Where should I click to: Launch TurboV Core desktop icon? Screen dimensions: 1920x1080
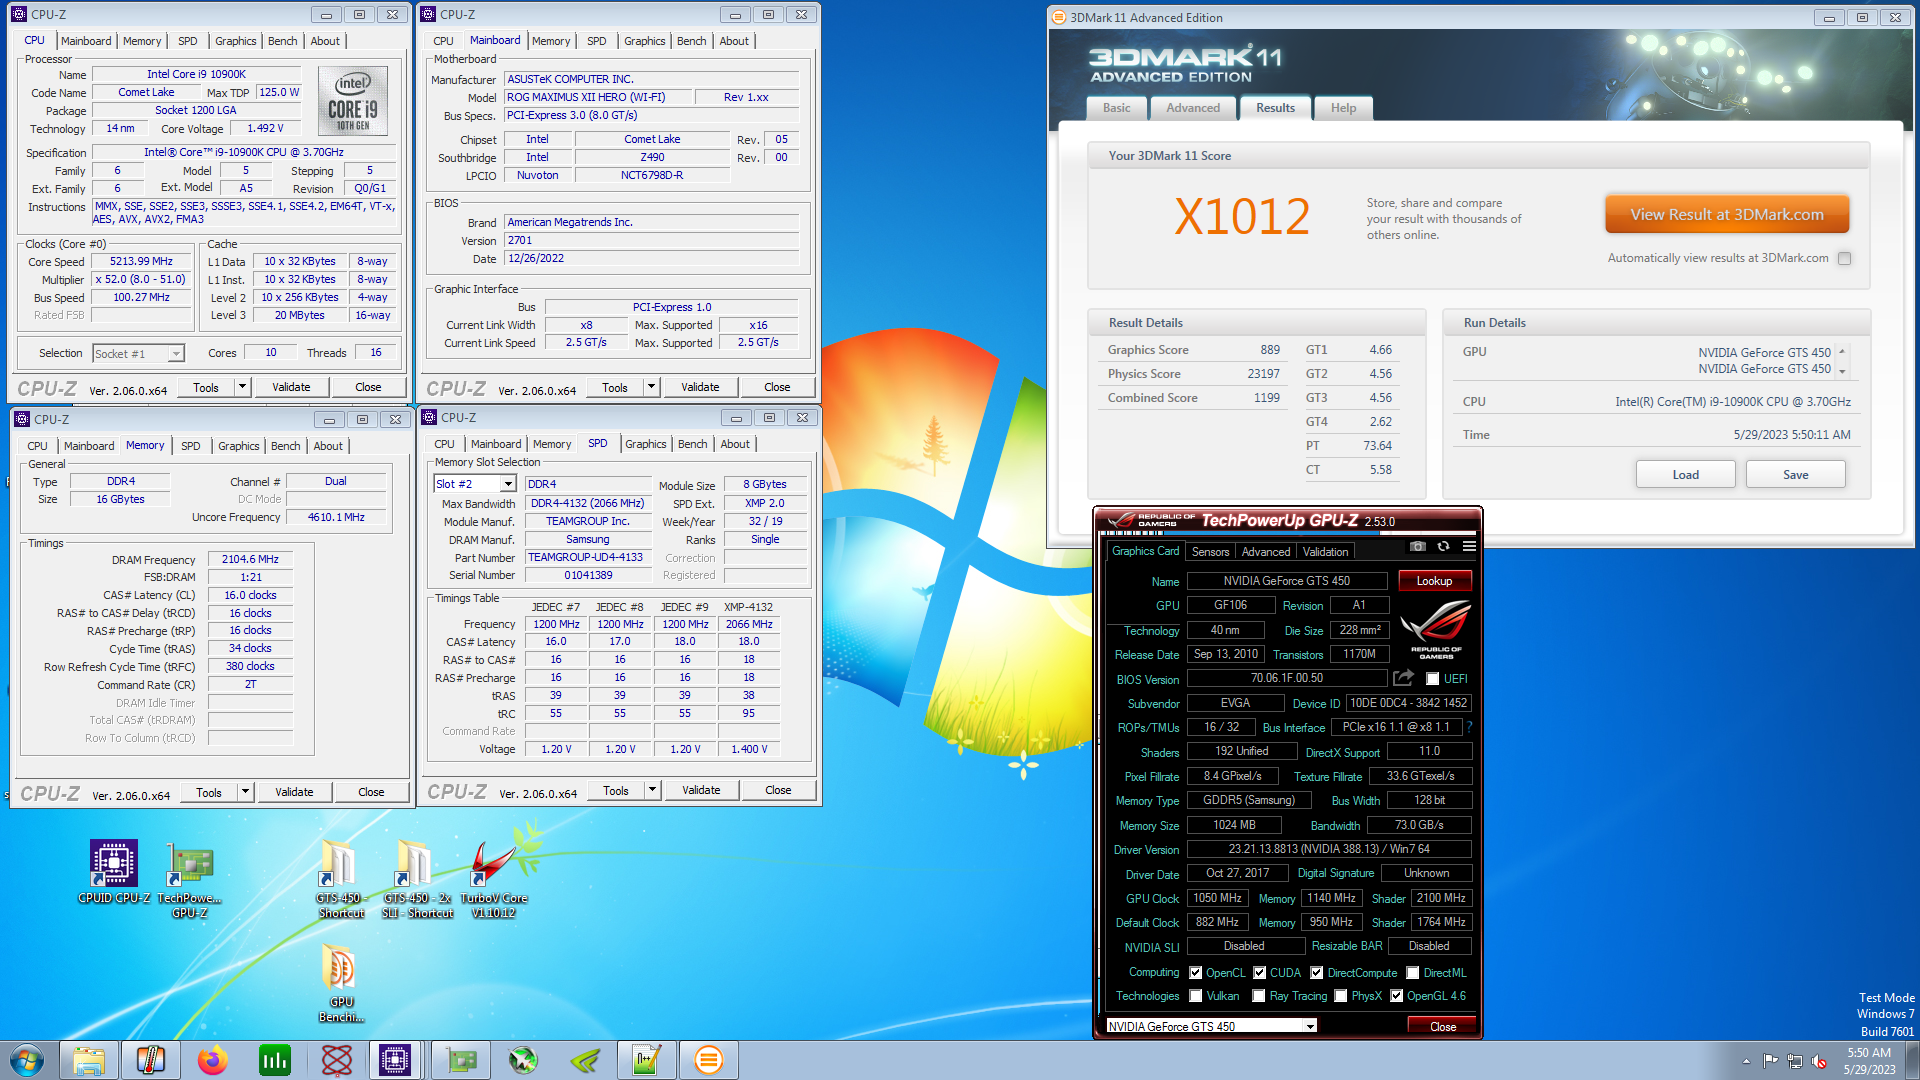494,879
